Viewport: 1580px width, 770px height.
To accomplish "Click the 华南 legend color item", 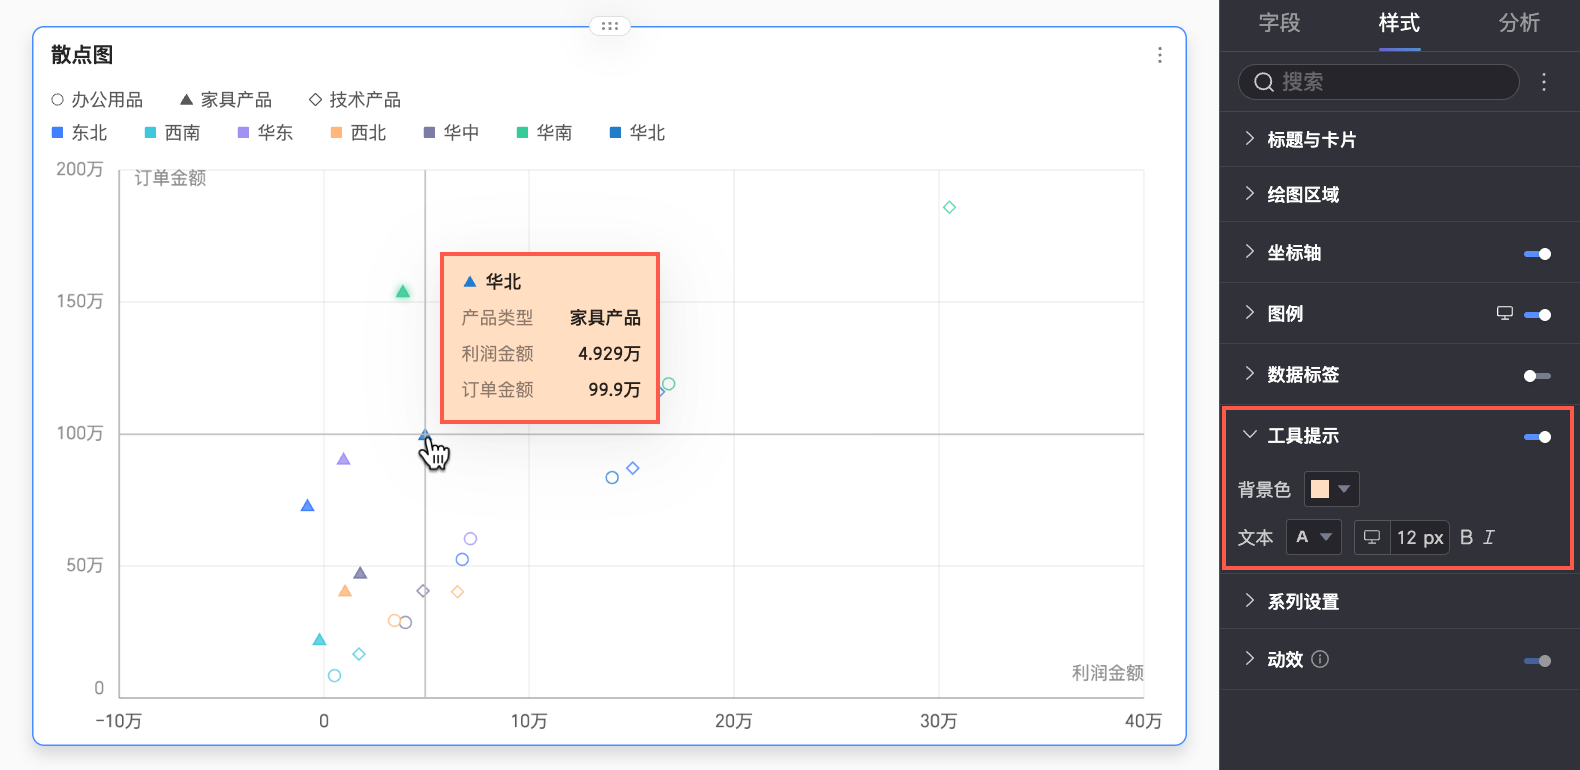I will pos(544,133).
